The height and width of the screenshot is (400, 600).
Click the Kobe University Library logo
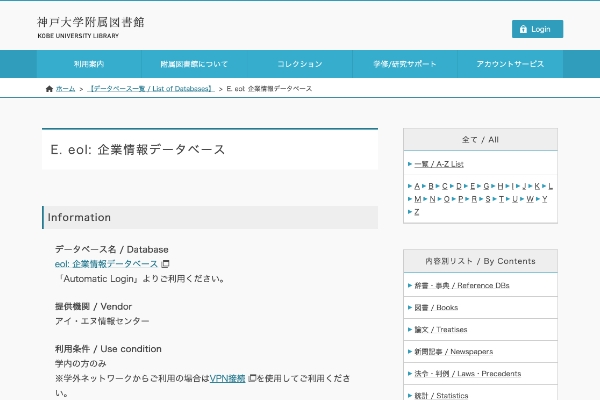click(x=91, y=27)
